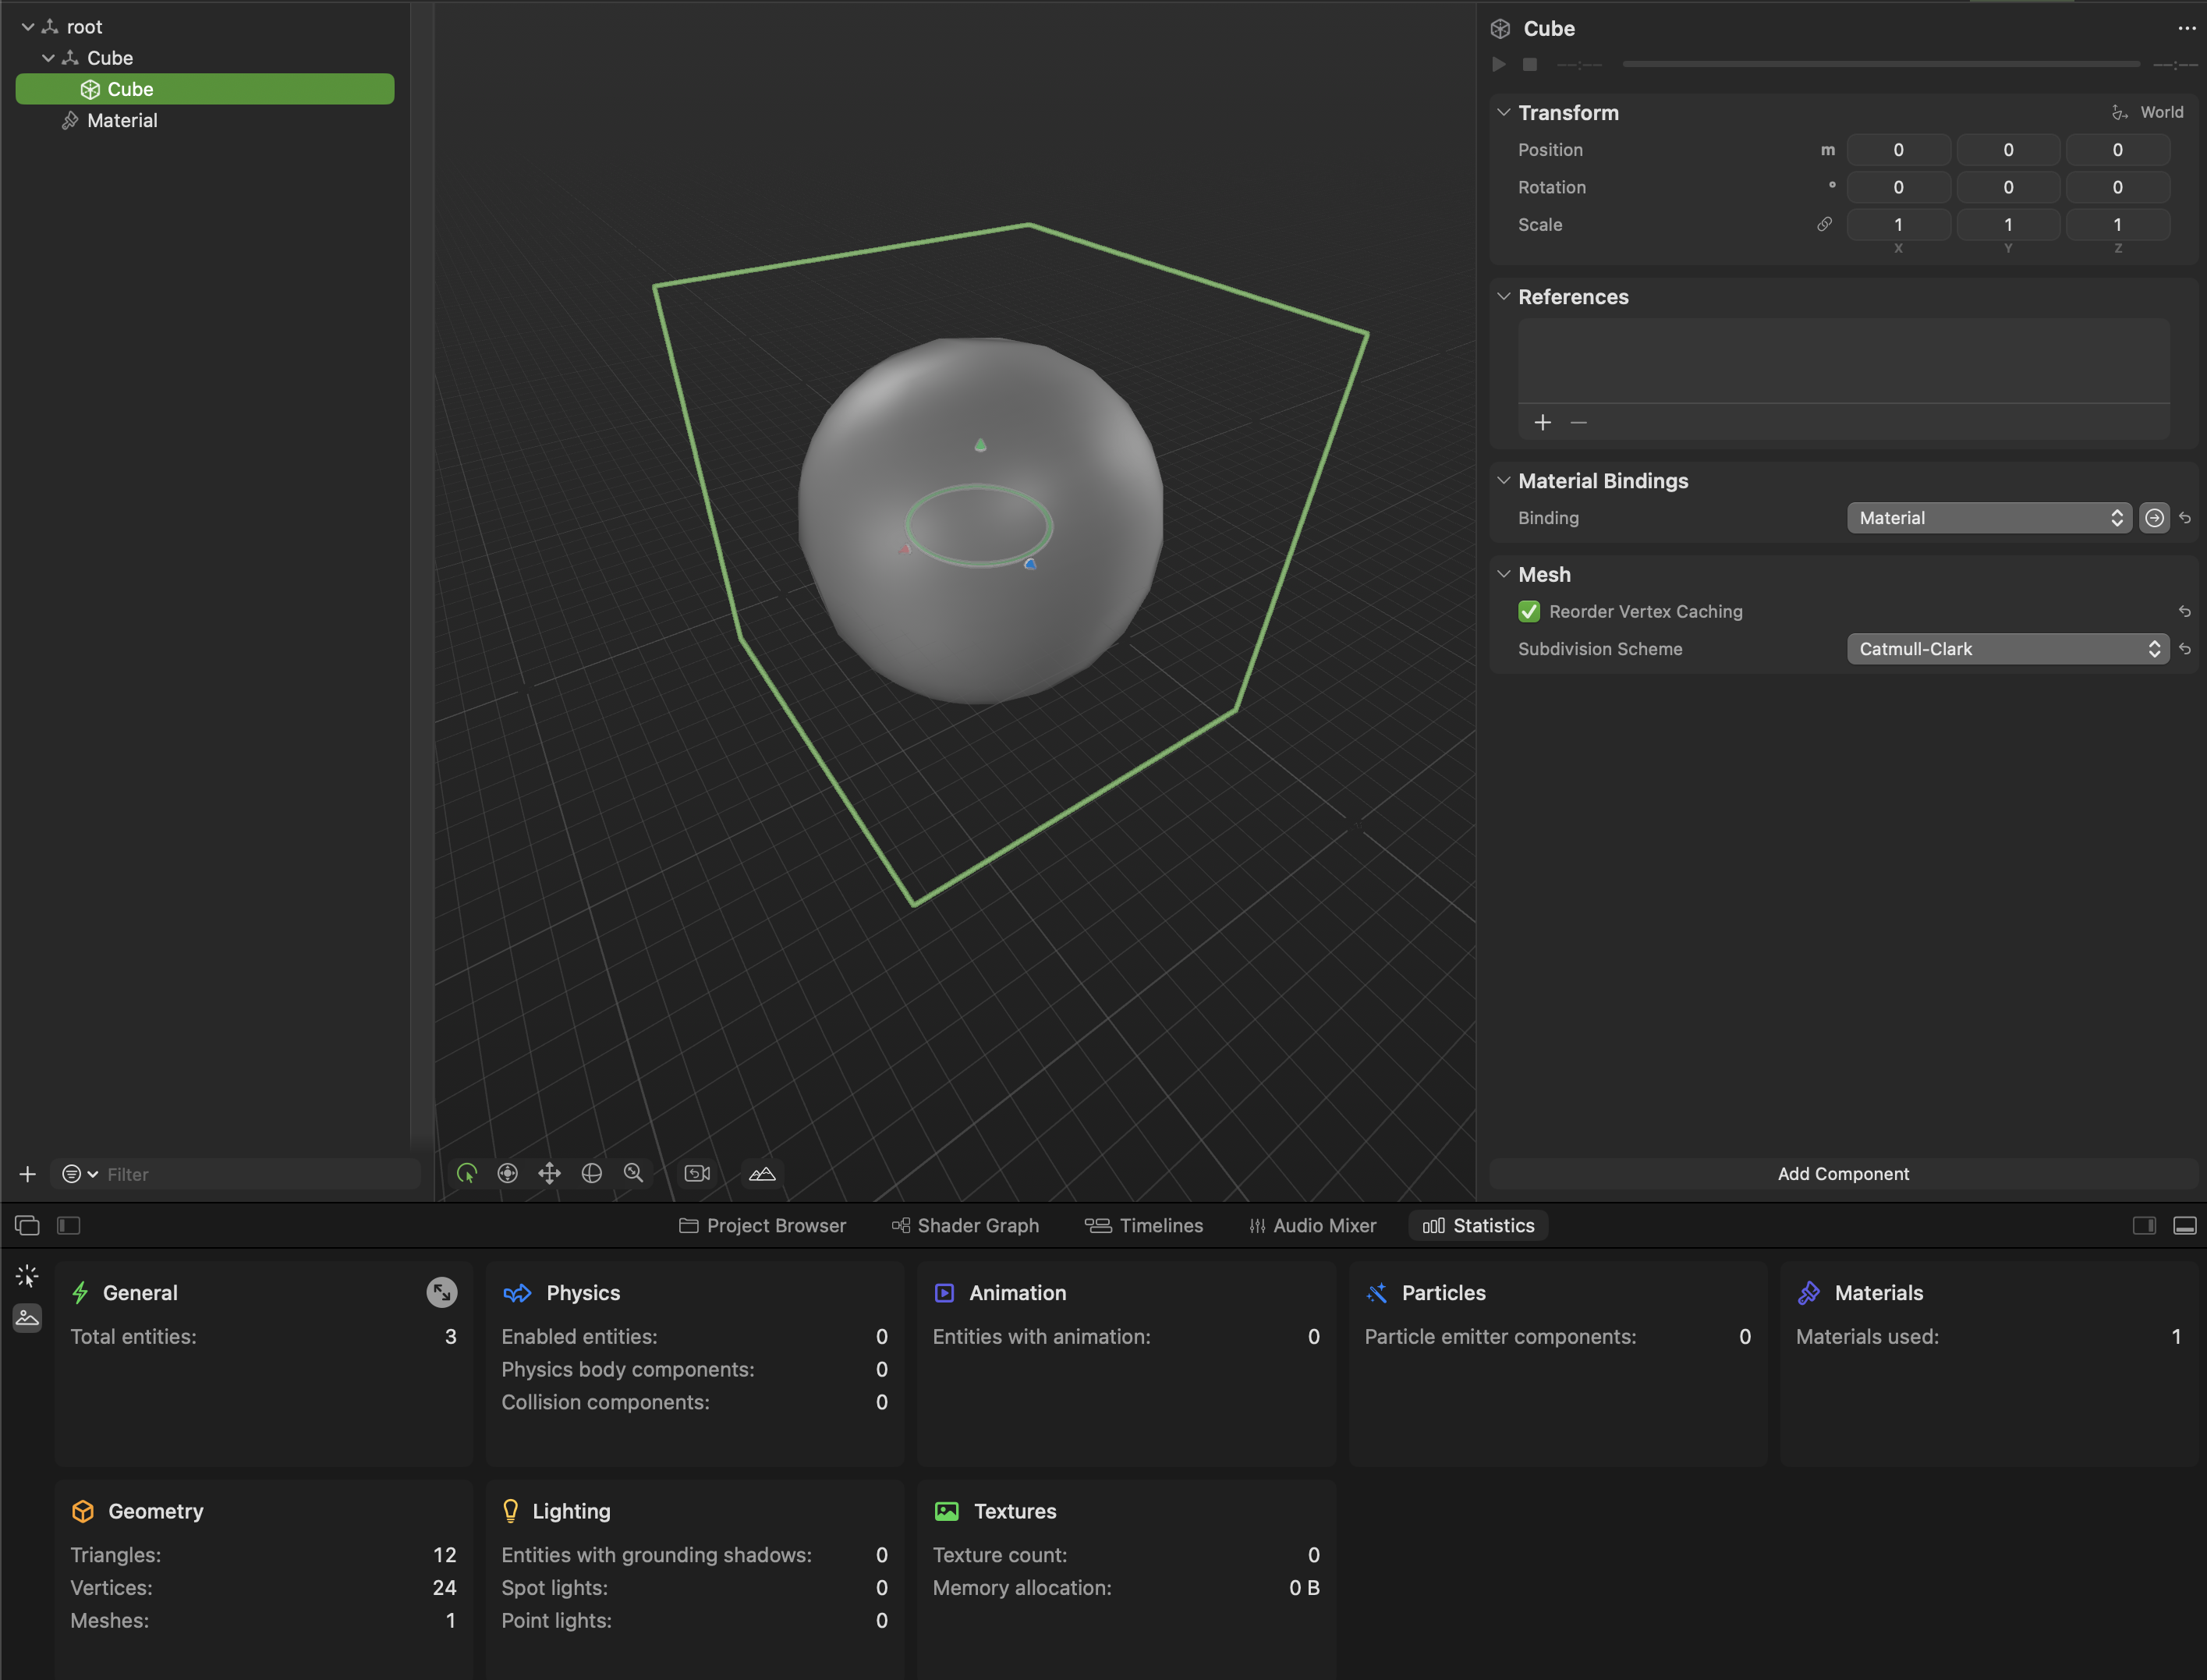2207x1680 pixels.
Task: Click the Textures card image icon
Action: point(946,1511)
